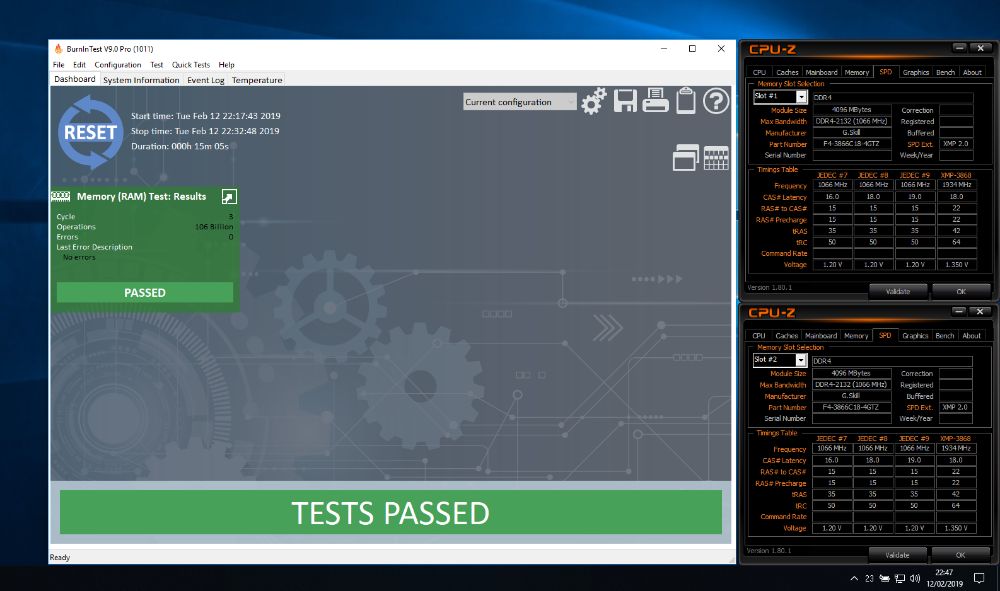1000x591 pixels.
Task: Click the XMP-3868 column header in top CPU-Z
Action: pos(956,175)
